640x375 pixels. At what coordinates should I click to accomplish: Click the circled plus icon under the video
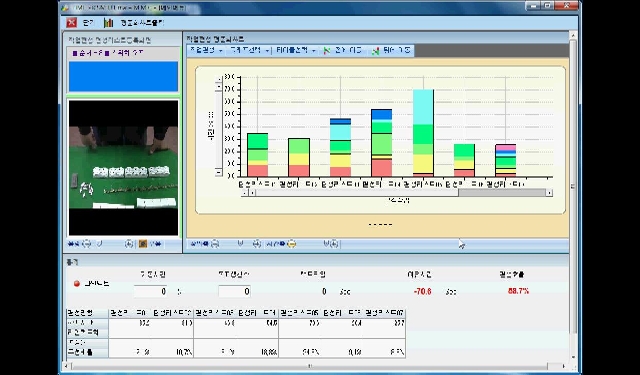[129, 244]
